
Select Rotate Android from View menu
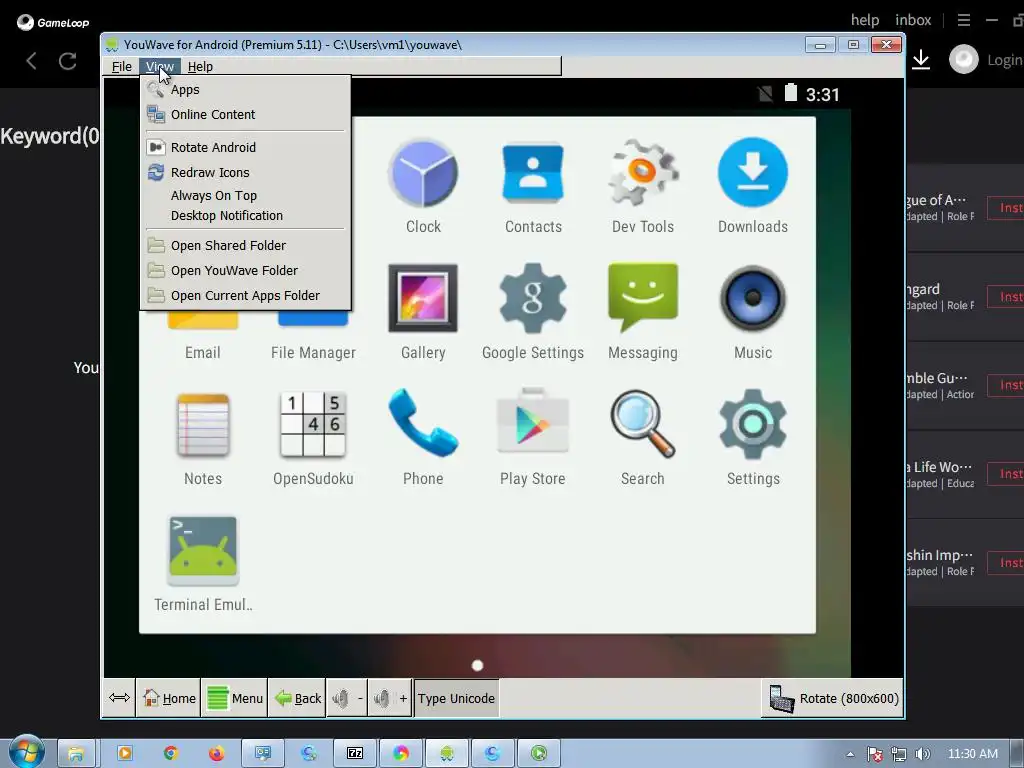(x=245, y=148)
